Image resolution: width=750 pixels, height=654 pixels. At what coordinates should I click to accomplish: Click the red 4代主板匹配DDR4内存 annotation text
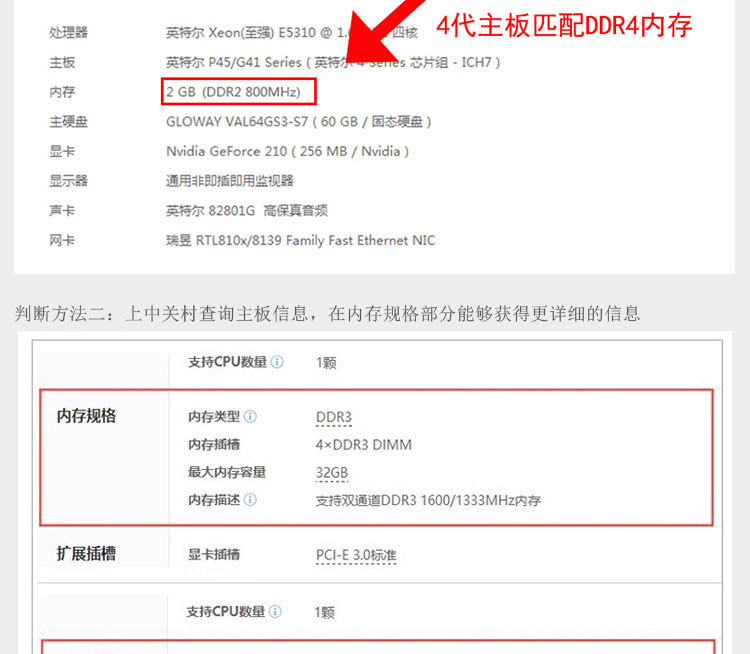pos(564,25)
